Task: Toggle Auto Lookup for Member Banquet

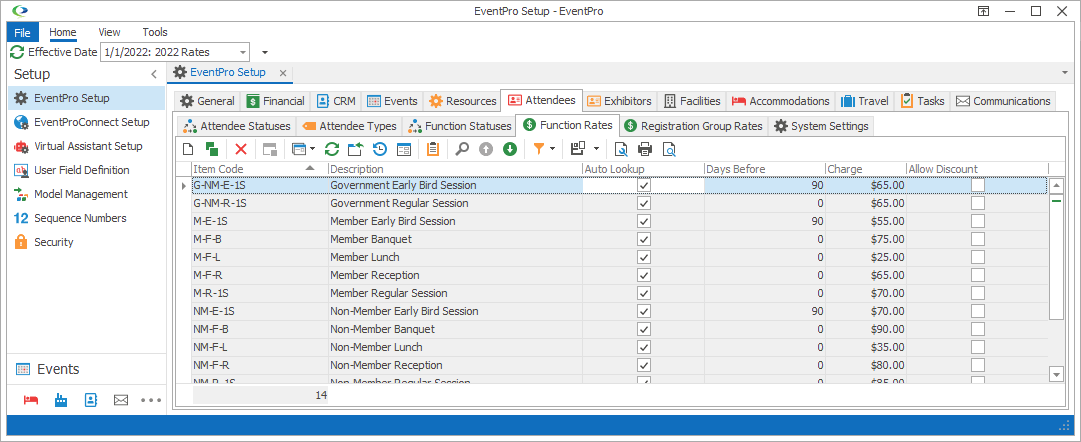Action: [644, 239]
